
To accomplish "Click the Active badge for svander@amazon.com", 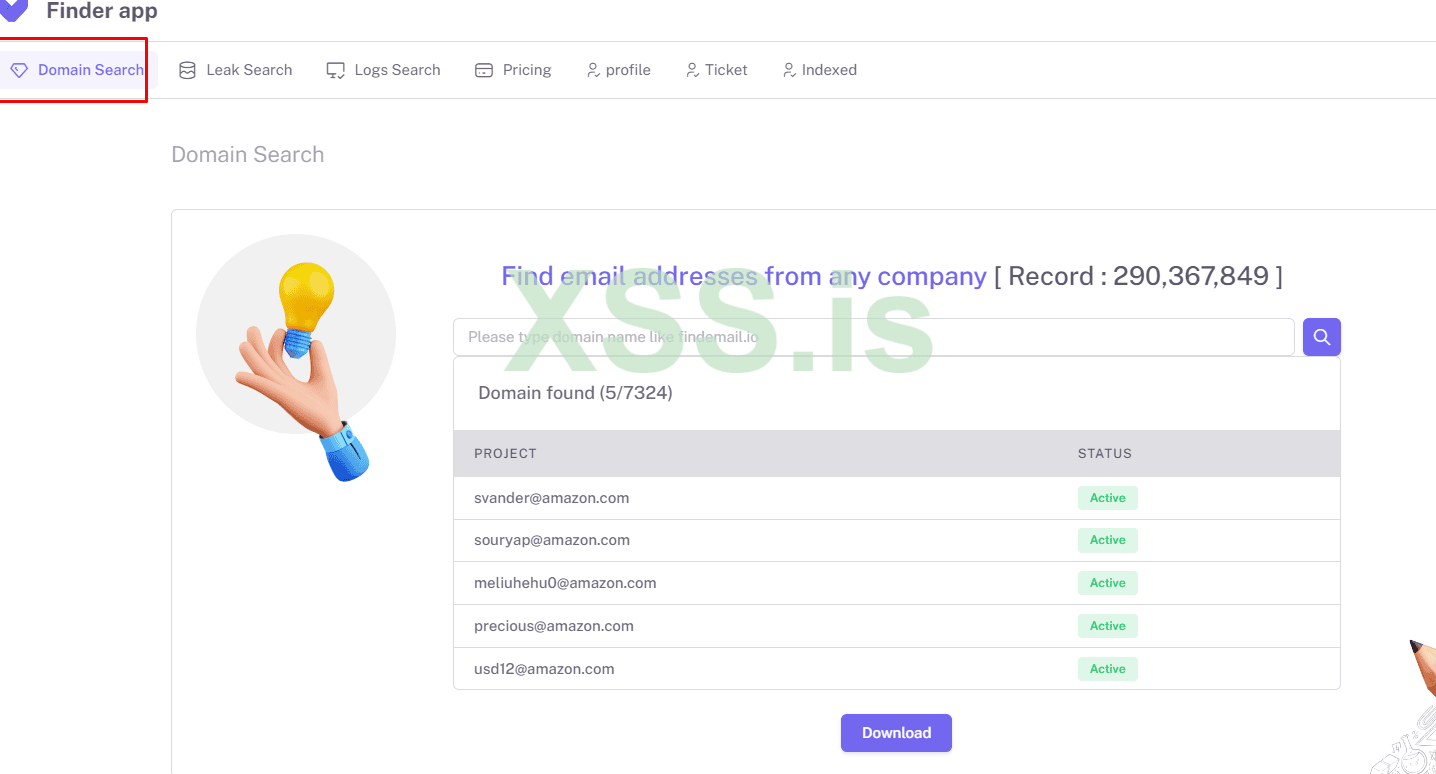I will pyautogui.click(x=1107, y=498).
